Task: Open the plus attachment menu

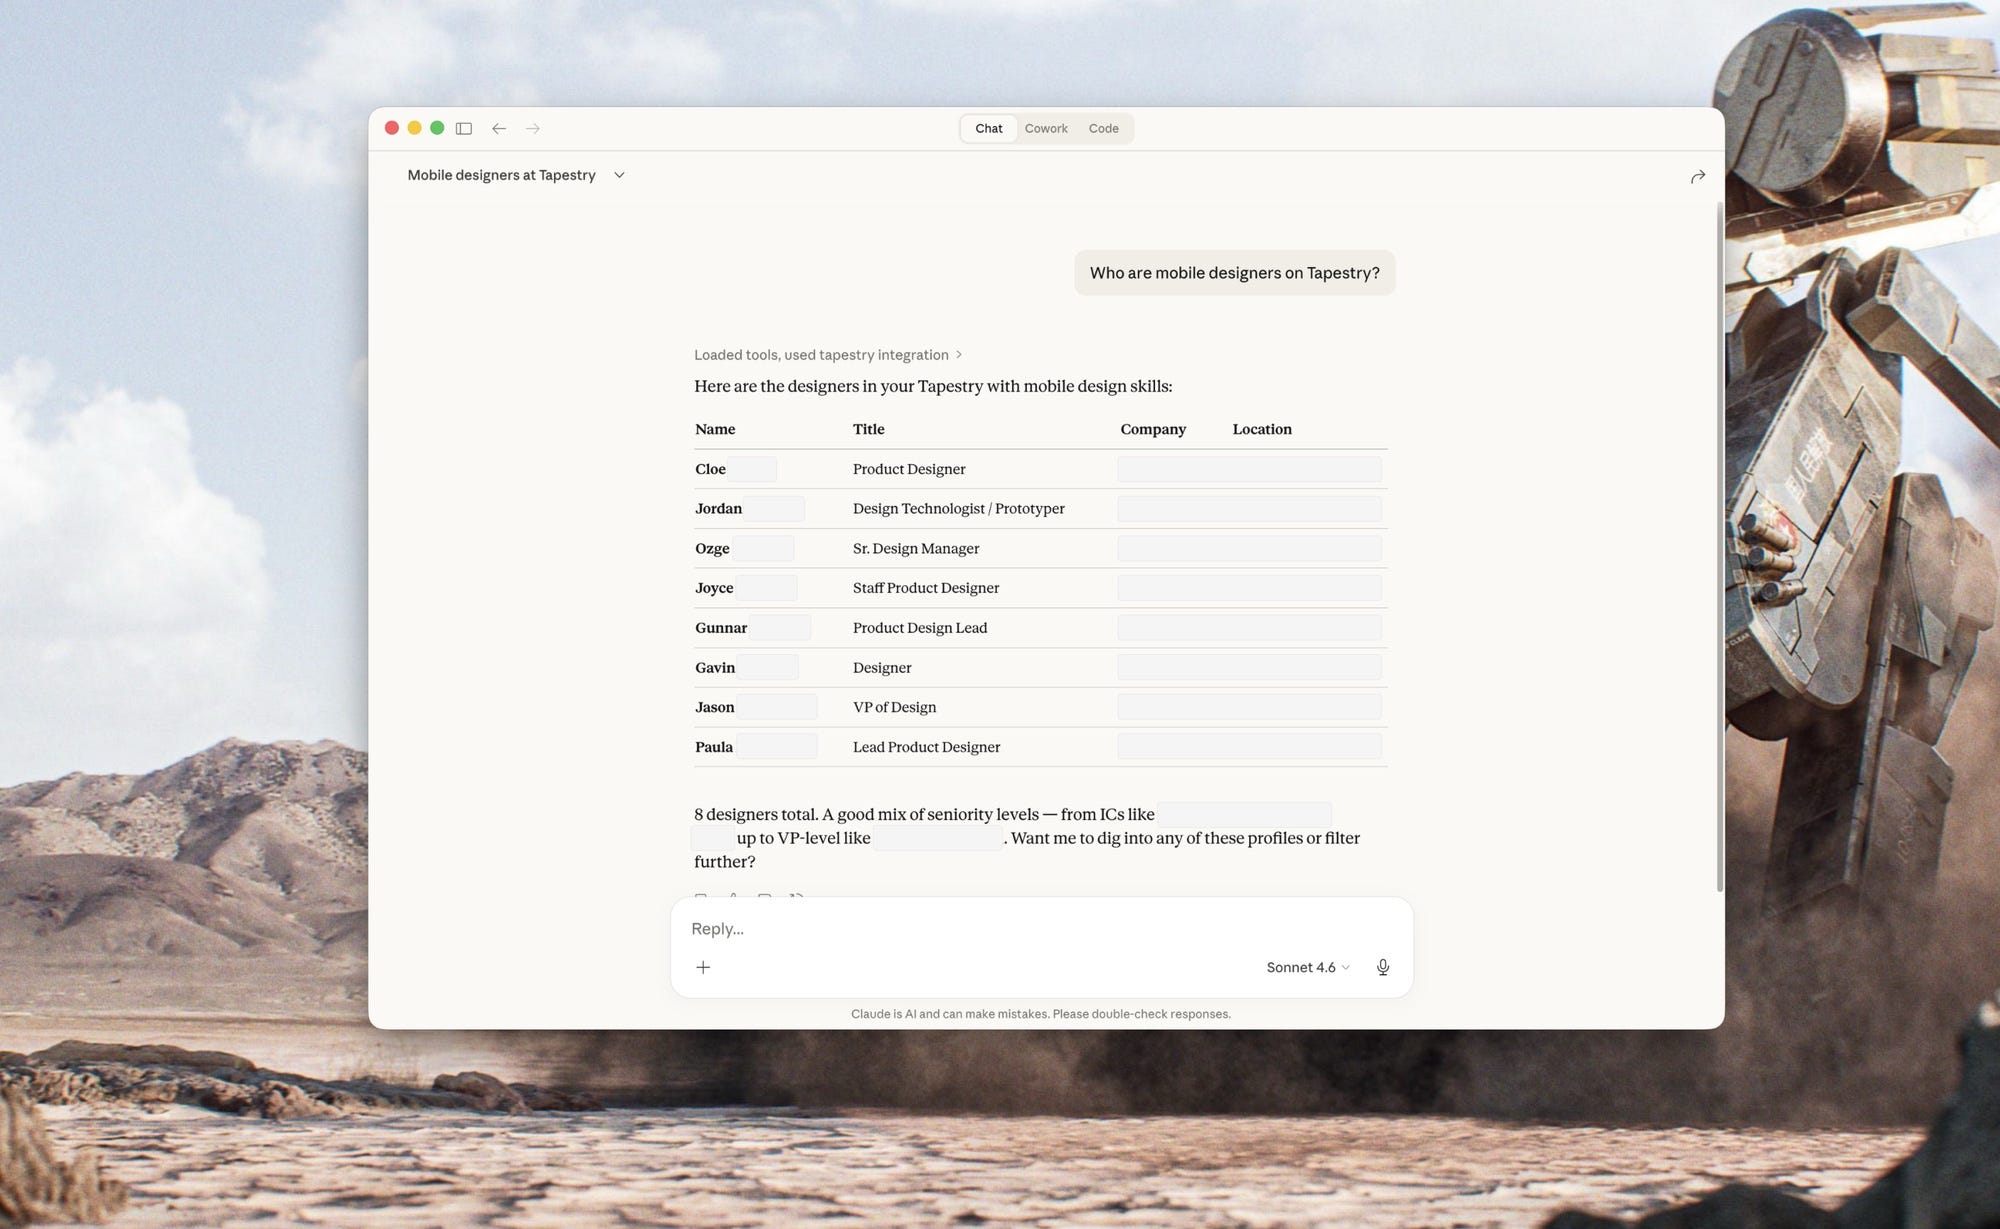Action: pyautogui.click(x=703, y=967)
